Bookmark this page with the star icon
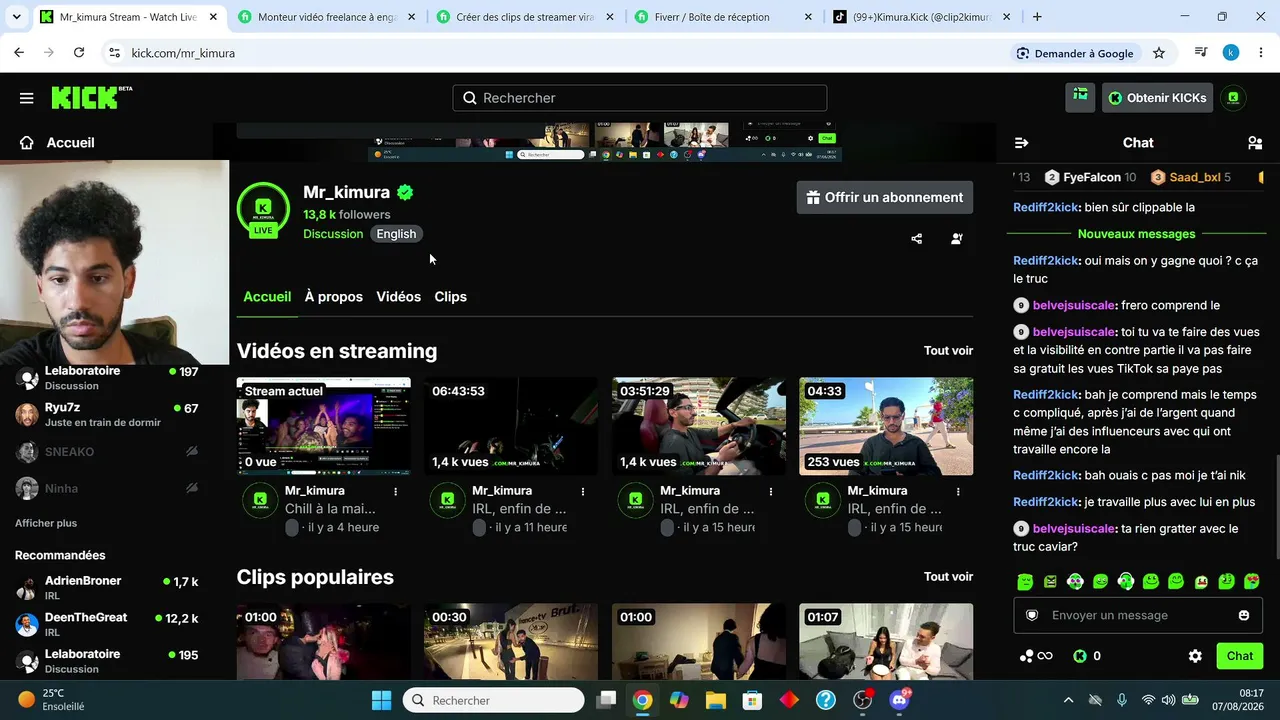The image size is (1280, 720). pos(1159,53)
